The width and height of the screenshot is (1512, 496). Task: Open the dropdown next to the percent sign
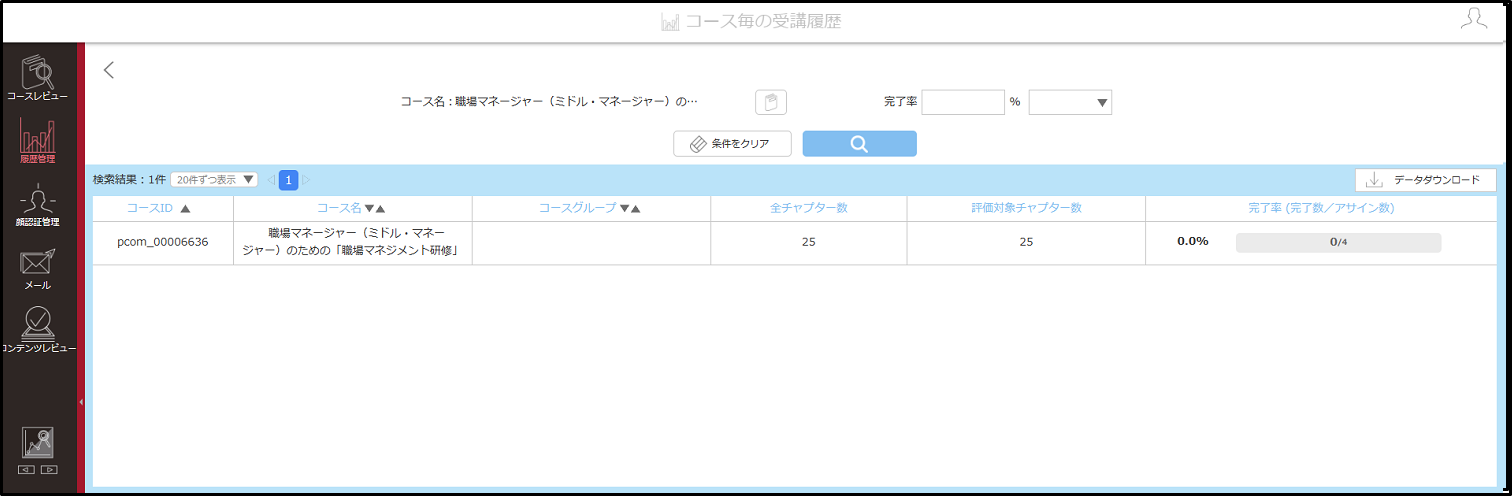pyautogui.click(x=1070, y=102)
